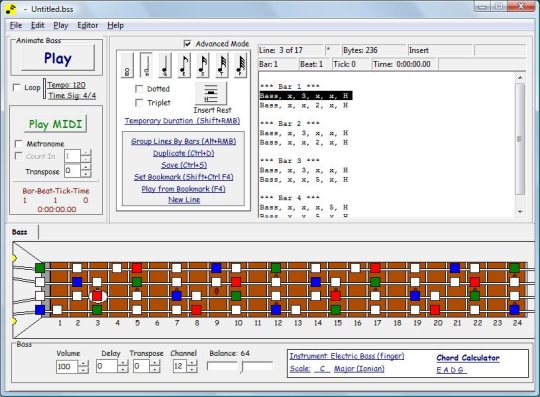Click red marker at fret 5, top string
This screenshot has width=540, height=397.
pyautogui.click(x=137, y=268)
